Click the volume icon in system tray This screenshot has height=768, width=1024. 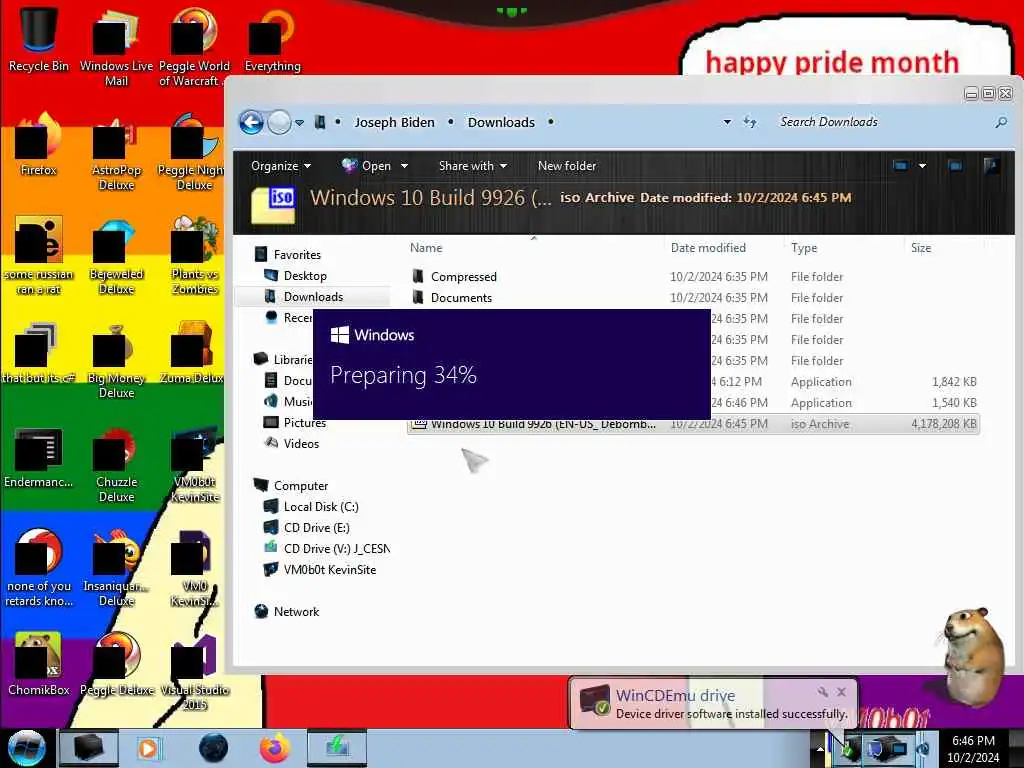pyautogui.click(x=923, y=748)
